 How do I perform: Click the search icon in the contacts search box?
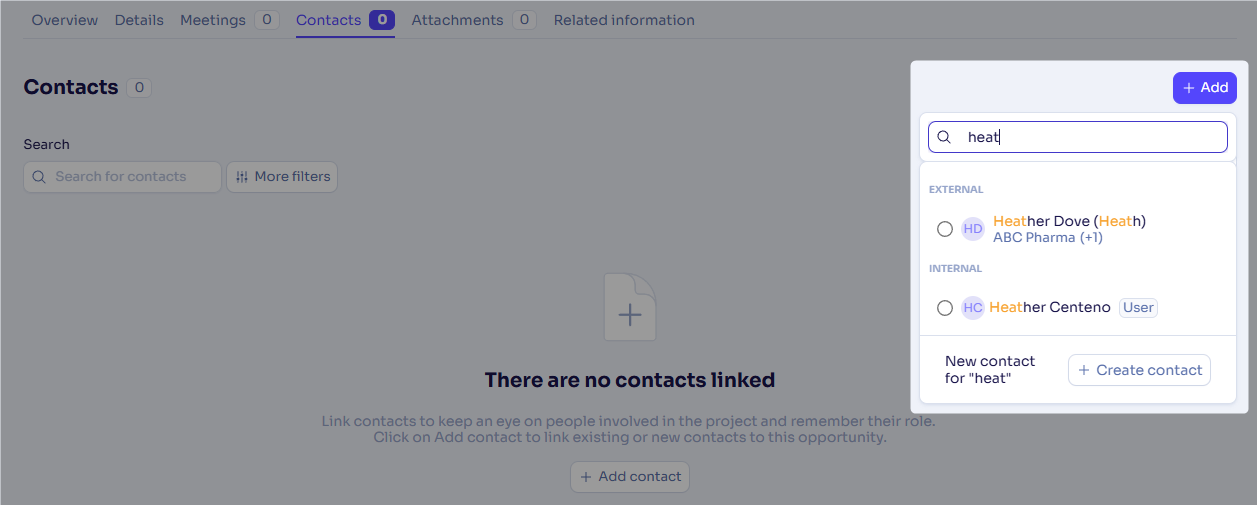coord(39,177)
